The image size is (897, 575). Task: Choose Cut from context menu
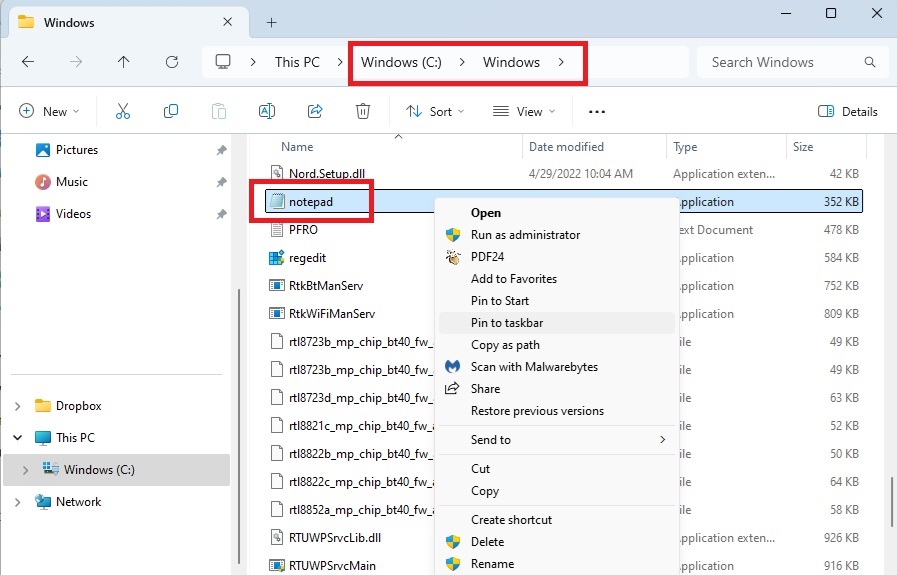[557, 469]
